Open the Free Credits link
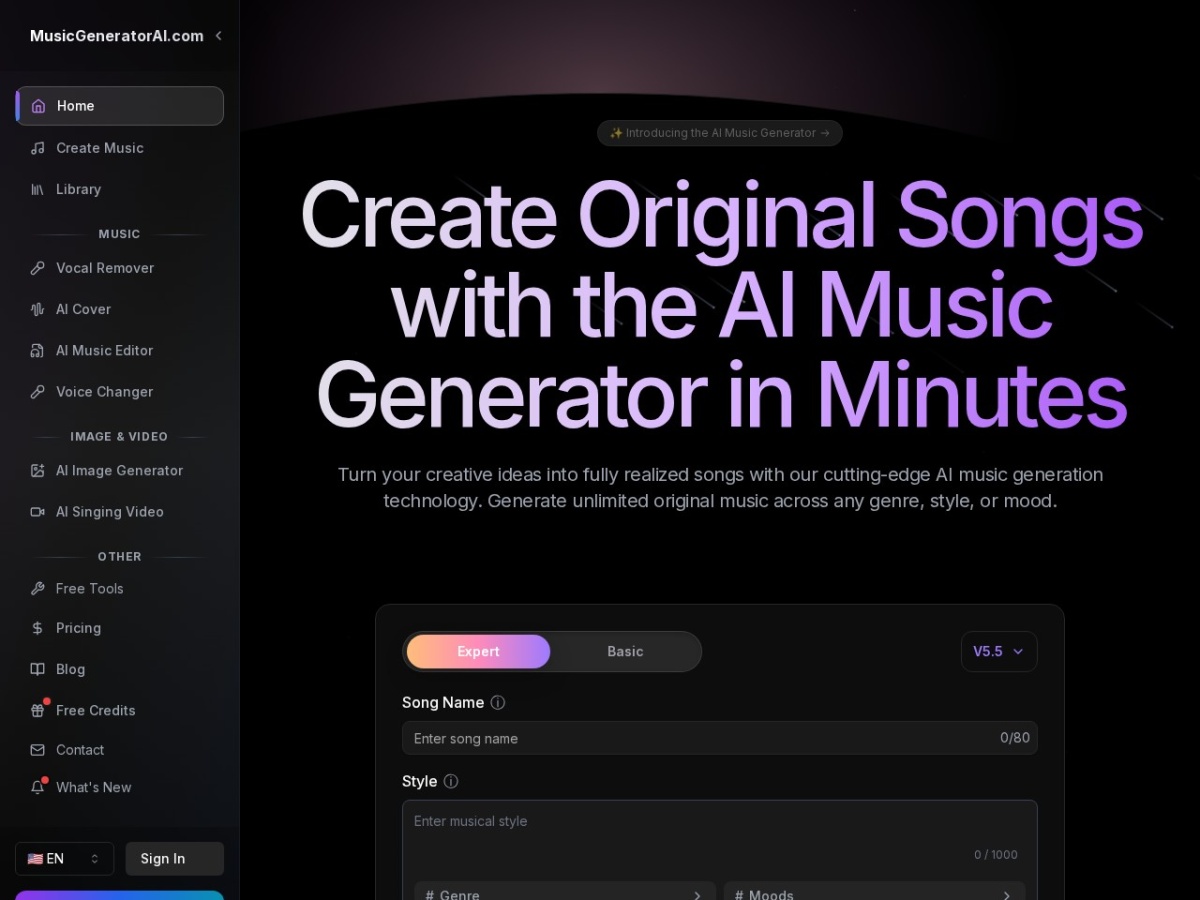 [x=120, y=710]
